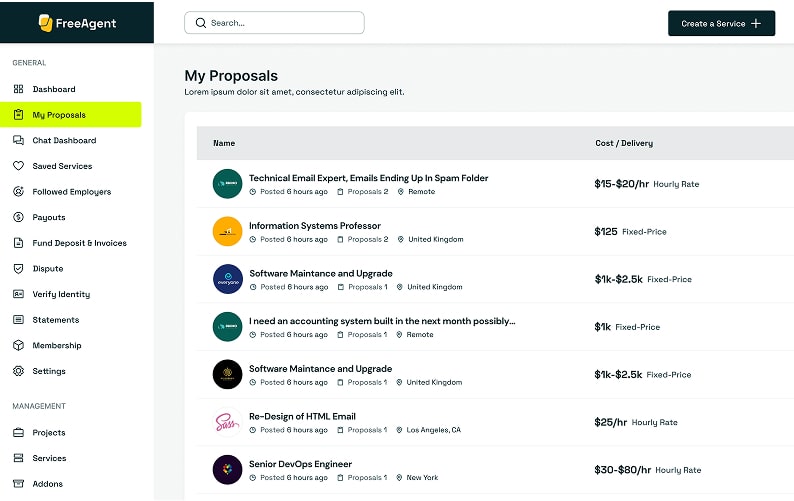Click the FreeAgent logo

(77, 22)
